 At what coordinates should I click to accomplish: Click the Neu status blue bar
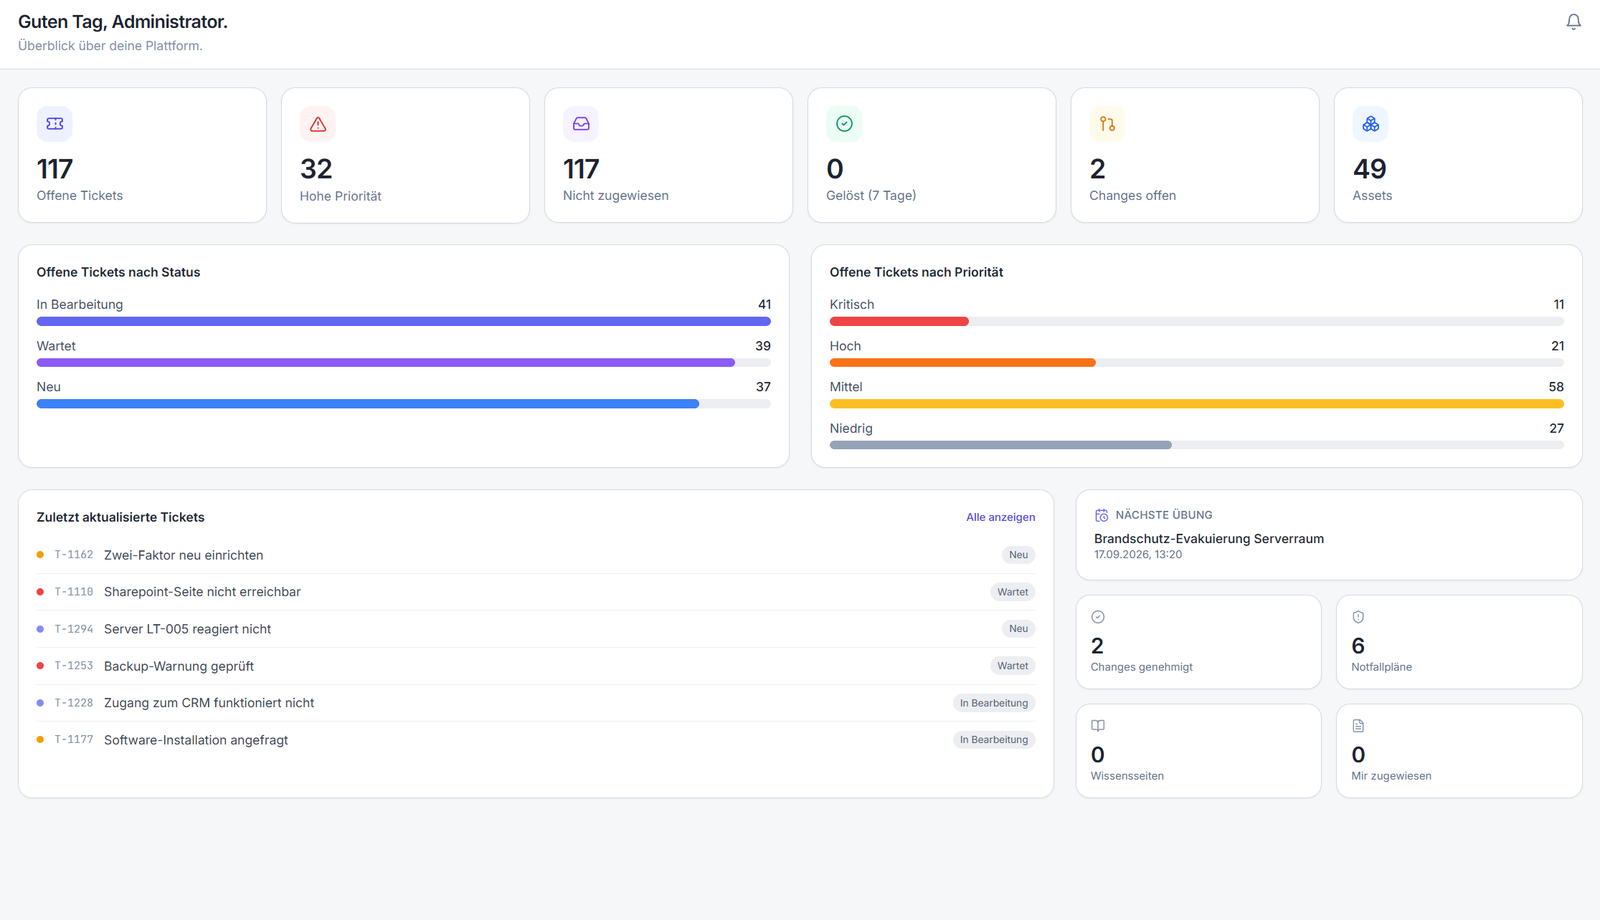(368, 404)
